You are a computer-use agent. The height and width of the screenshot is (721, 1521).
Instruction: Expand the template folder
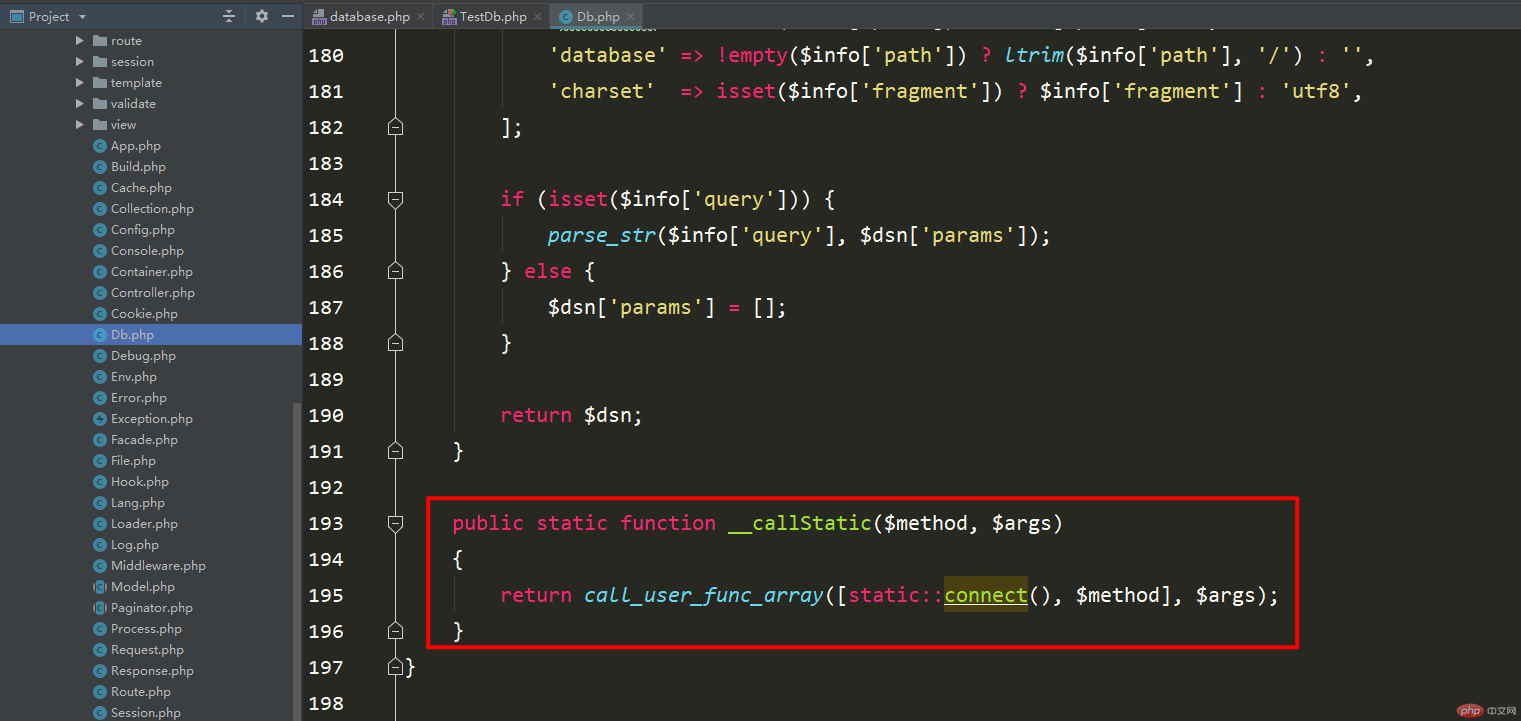click(80, 83)
